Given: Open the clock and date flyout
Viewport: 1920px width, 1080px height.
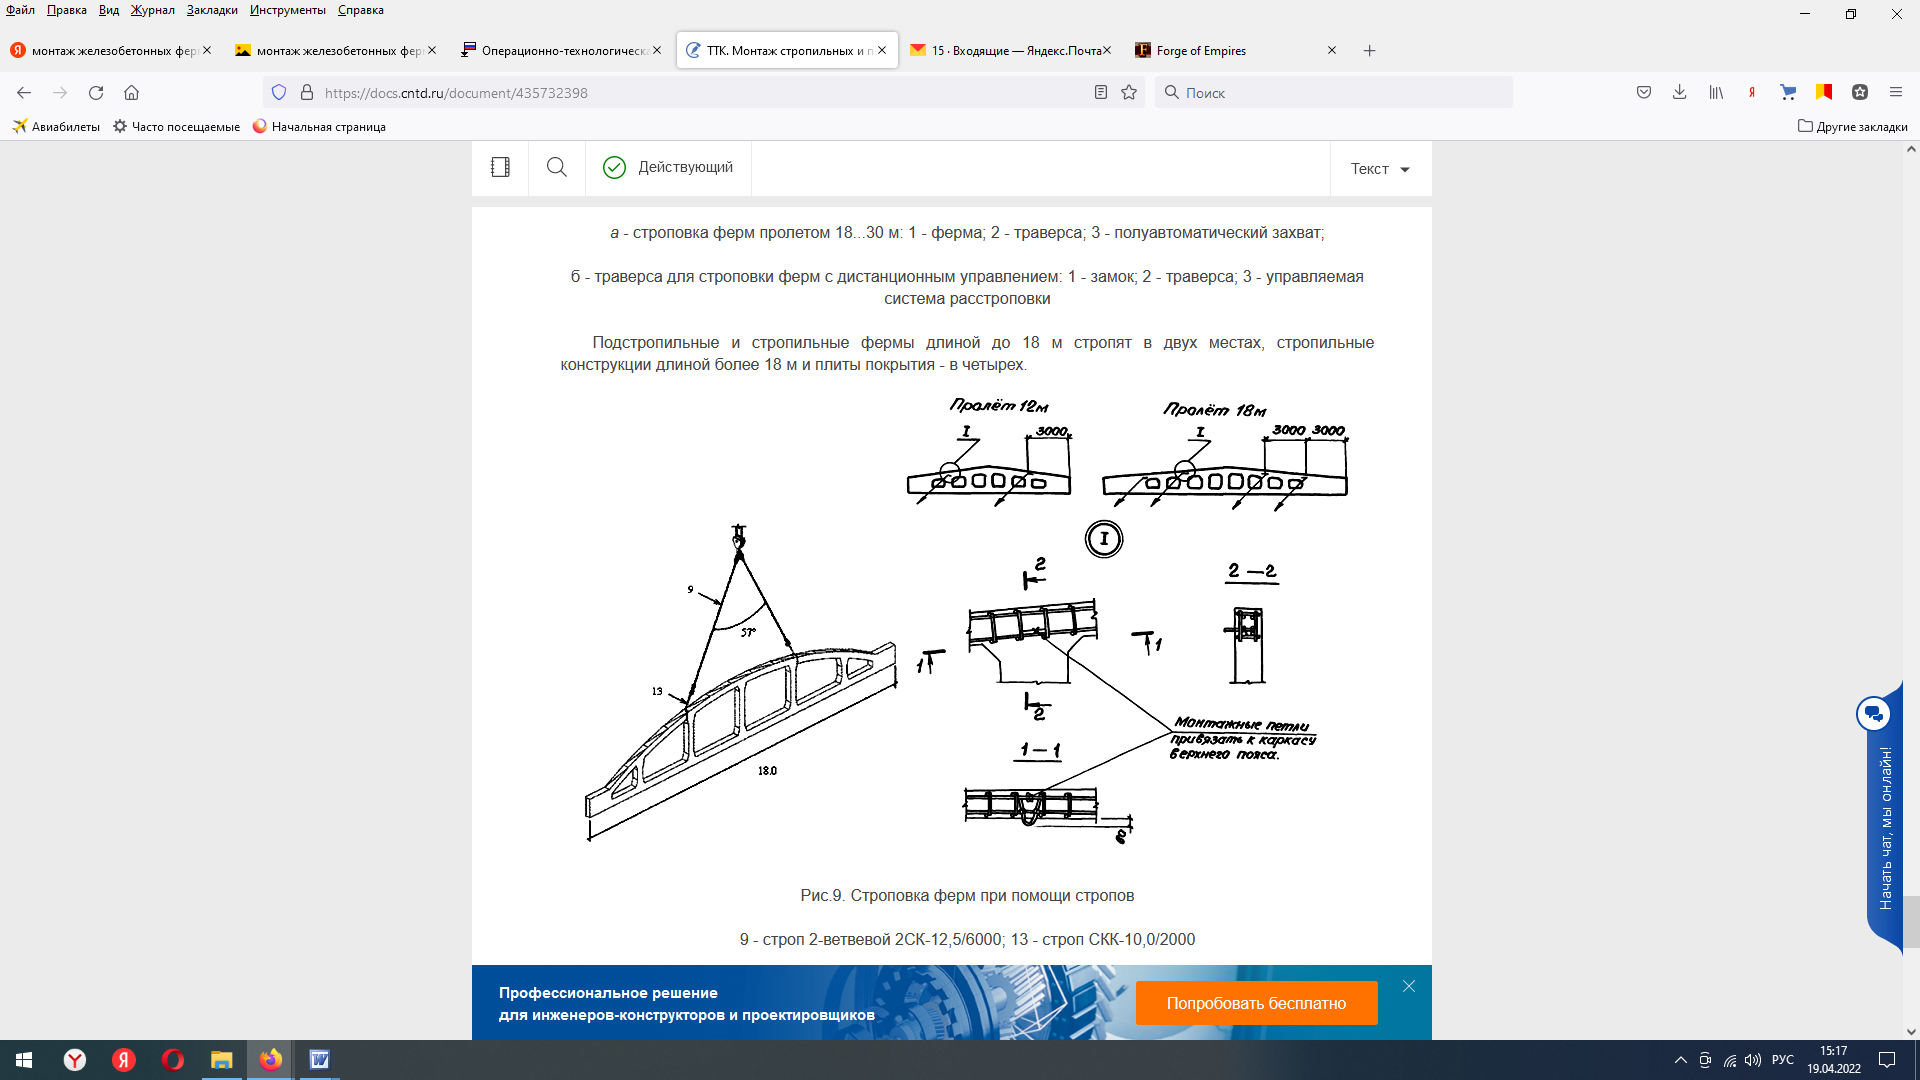Looking at the screenshot, I should click(x=1833, y=1060).
